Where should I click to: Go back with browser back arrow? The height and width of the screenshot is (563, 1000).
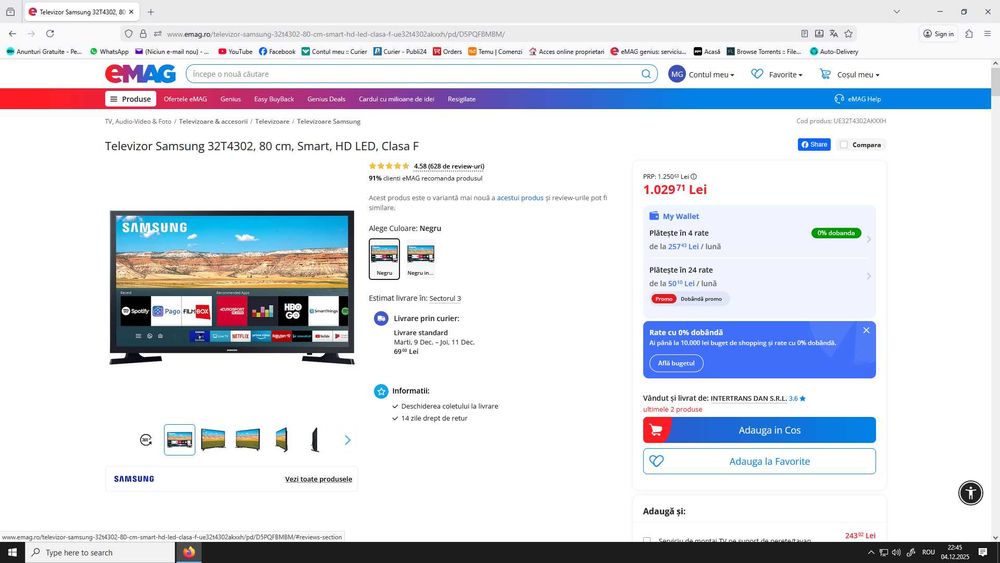(x=13, y=34)
